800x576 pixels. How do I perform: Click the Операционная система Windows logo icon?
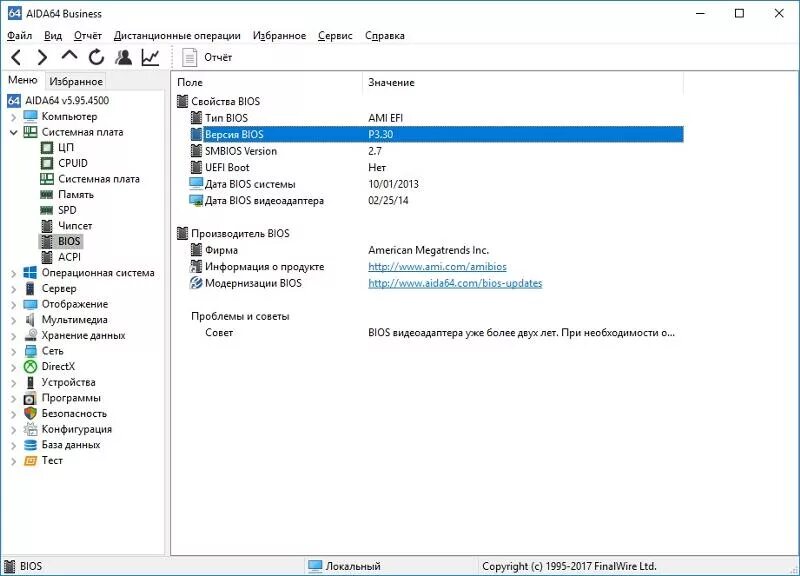pyautogui.click(x=30, y=273)
